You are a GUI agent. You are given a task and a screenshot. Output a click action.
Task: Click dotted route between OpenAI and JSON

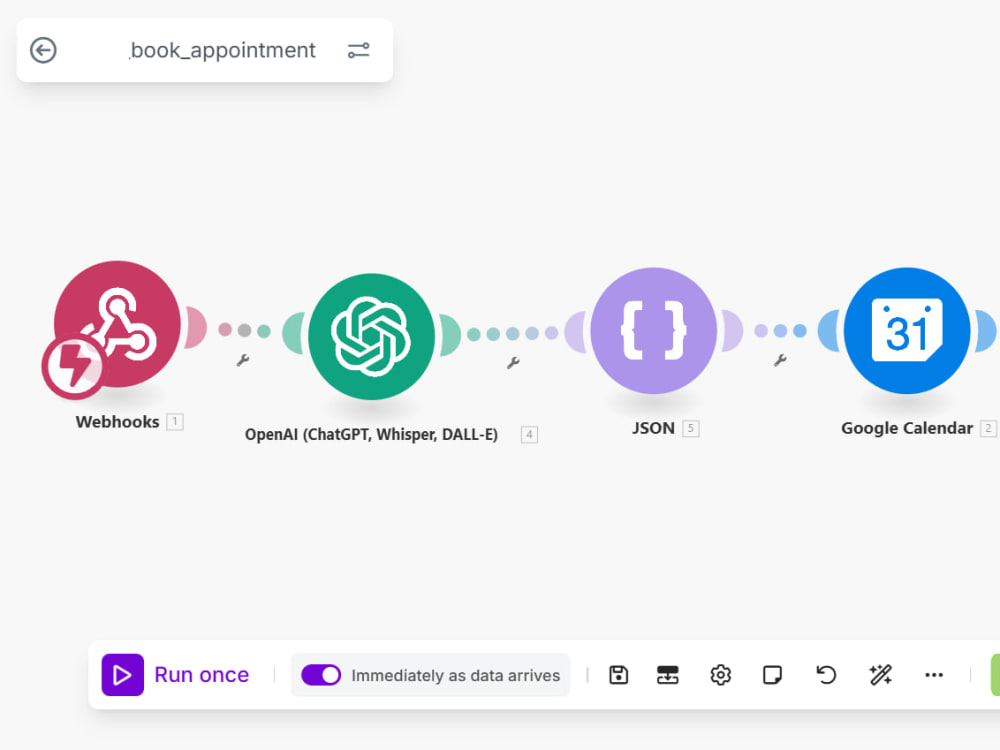(x=513, y=334)
